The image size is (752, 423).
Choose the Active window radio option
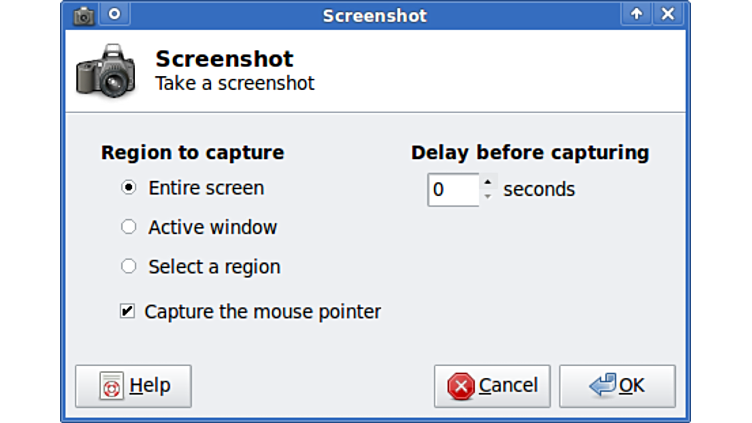tap(128, 227)
